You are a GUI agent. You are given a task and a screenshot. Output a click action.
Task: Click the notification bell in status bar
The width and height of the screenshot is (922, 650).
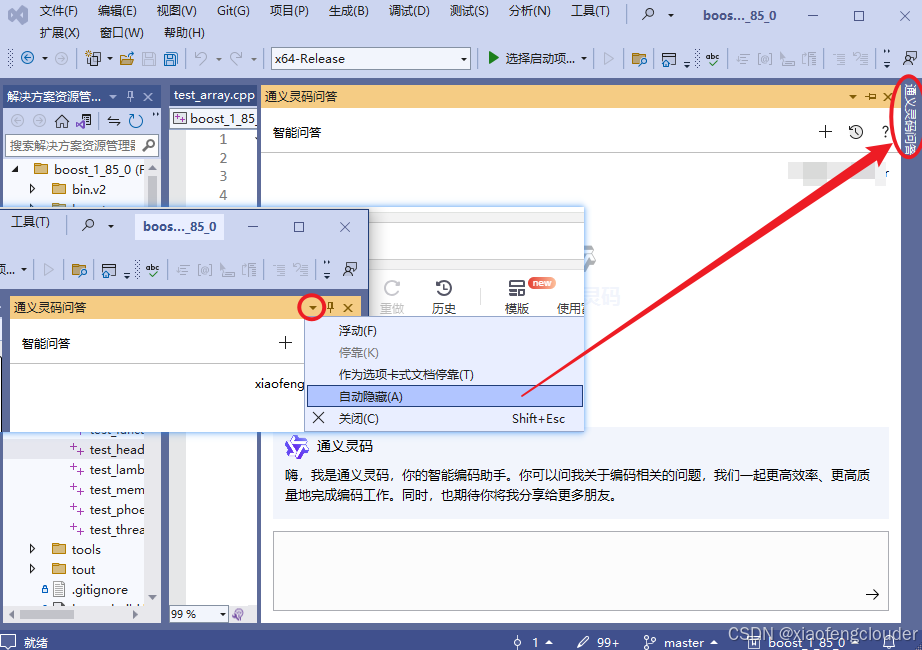pyautogui.click(x=890, y=642)
